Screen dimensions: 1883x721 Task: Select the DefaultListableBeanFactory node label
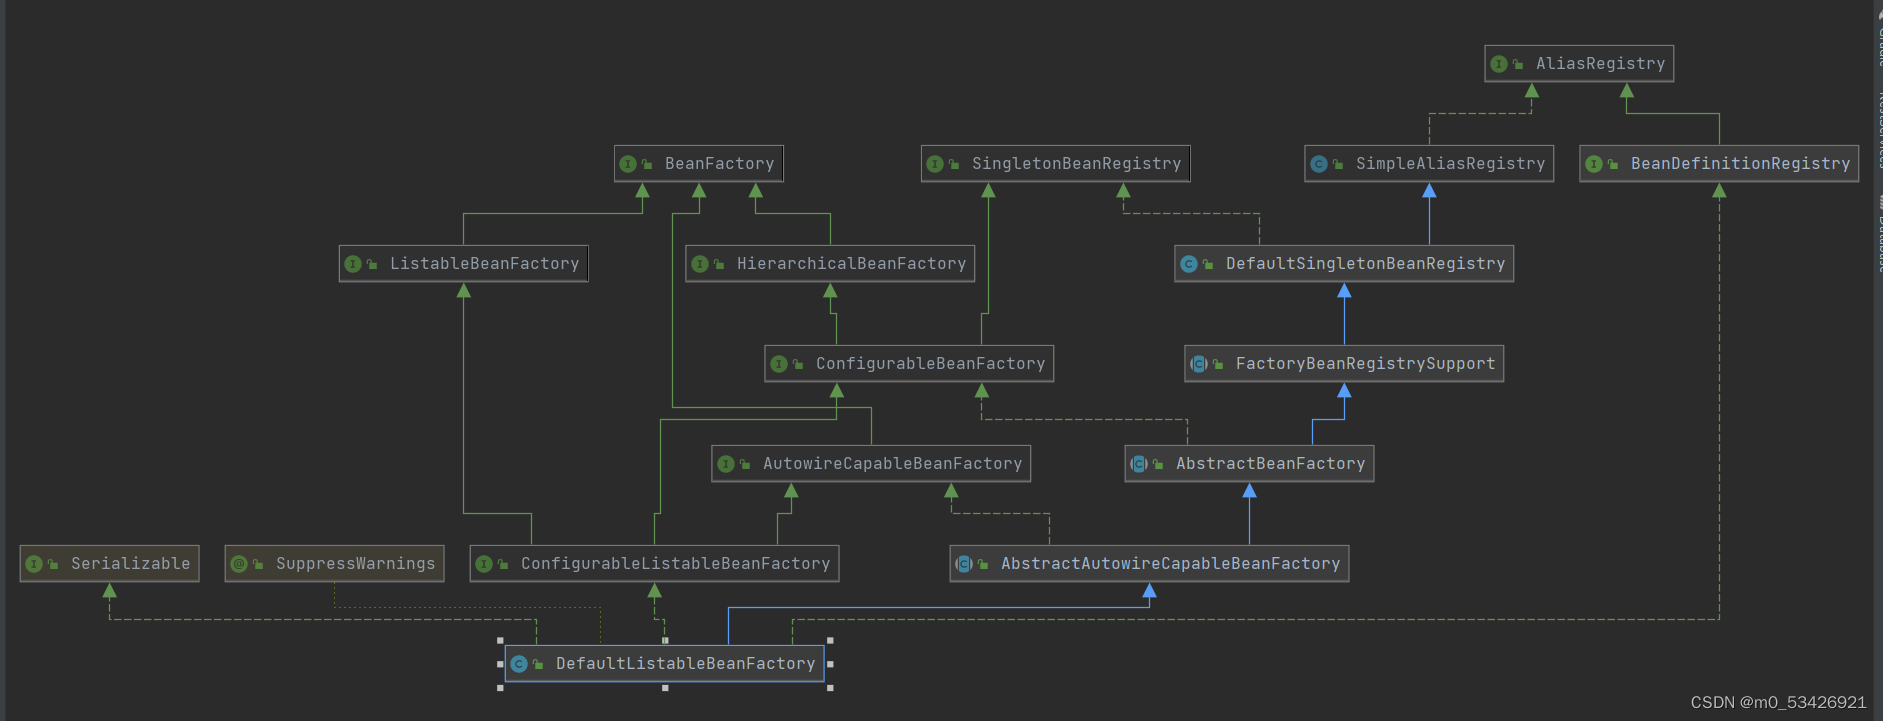pyautogui.click(x=685, y=664)
